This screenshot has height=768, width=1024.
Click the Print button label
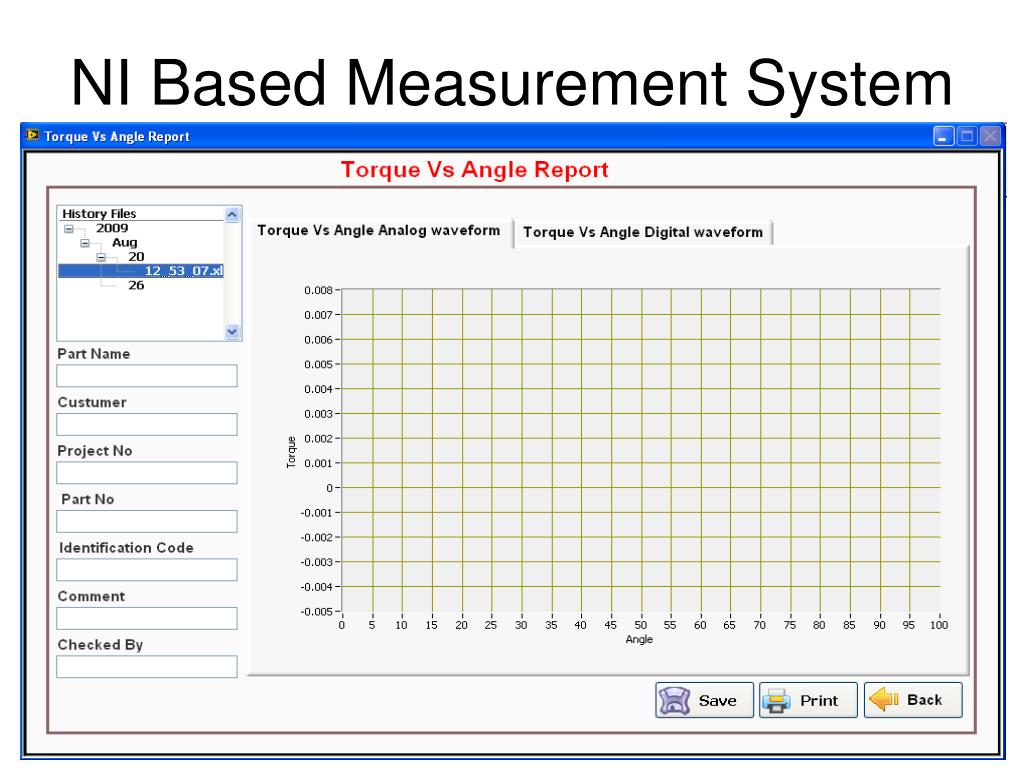pyautogui.click(x=819, y=701)
